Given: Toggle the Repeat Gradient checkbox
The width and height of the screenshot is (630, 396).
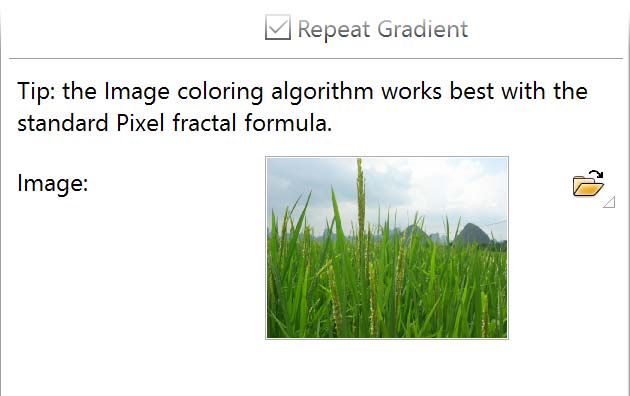Looking at the screenshot, I should [x=278, y=27].
